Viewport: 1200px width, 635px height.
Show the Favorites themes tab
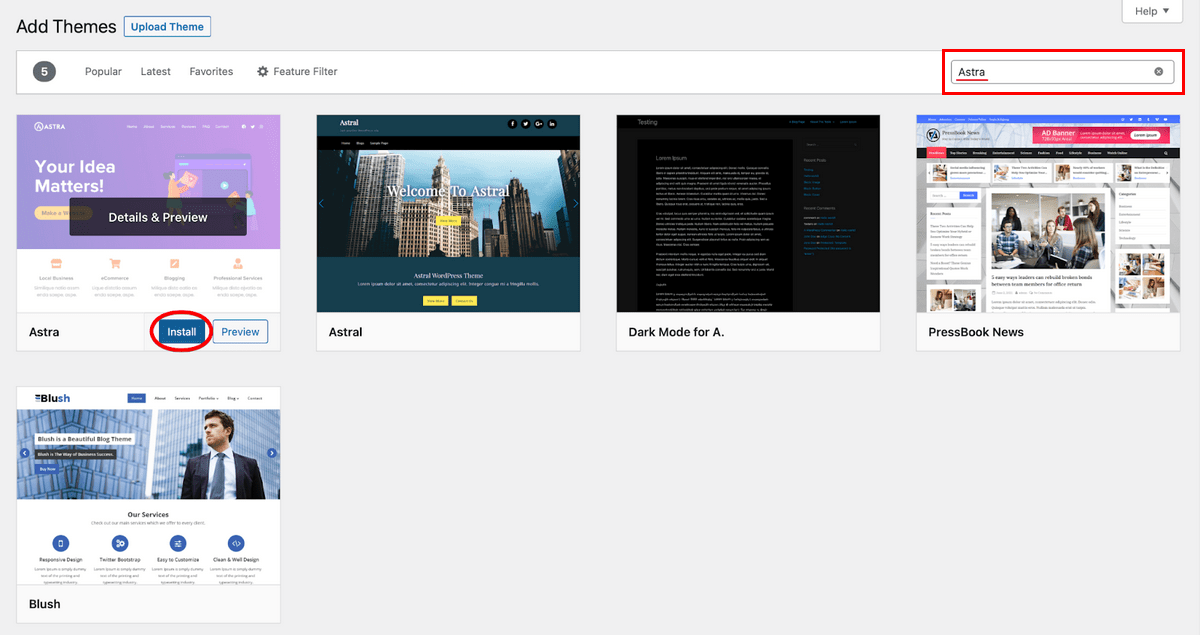pos(211,72)
